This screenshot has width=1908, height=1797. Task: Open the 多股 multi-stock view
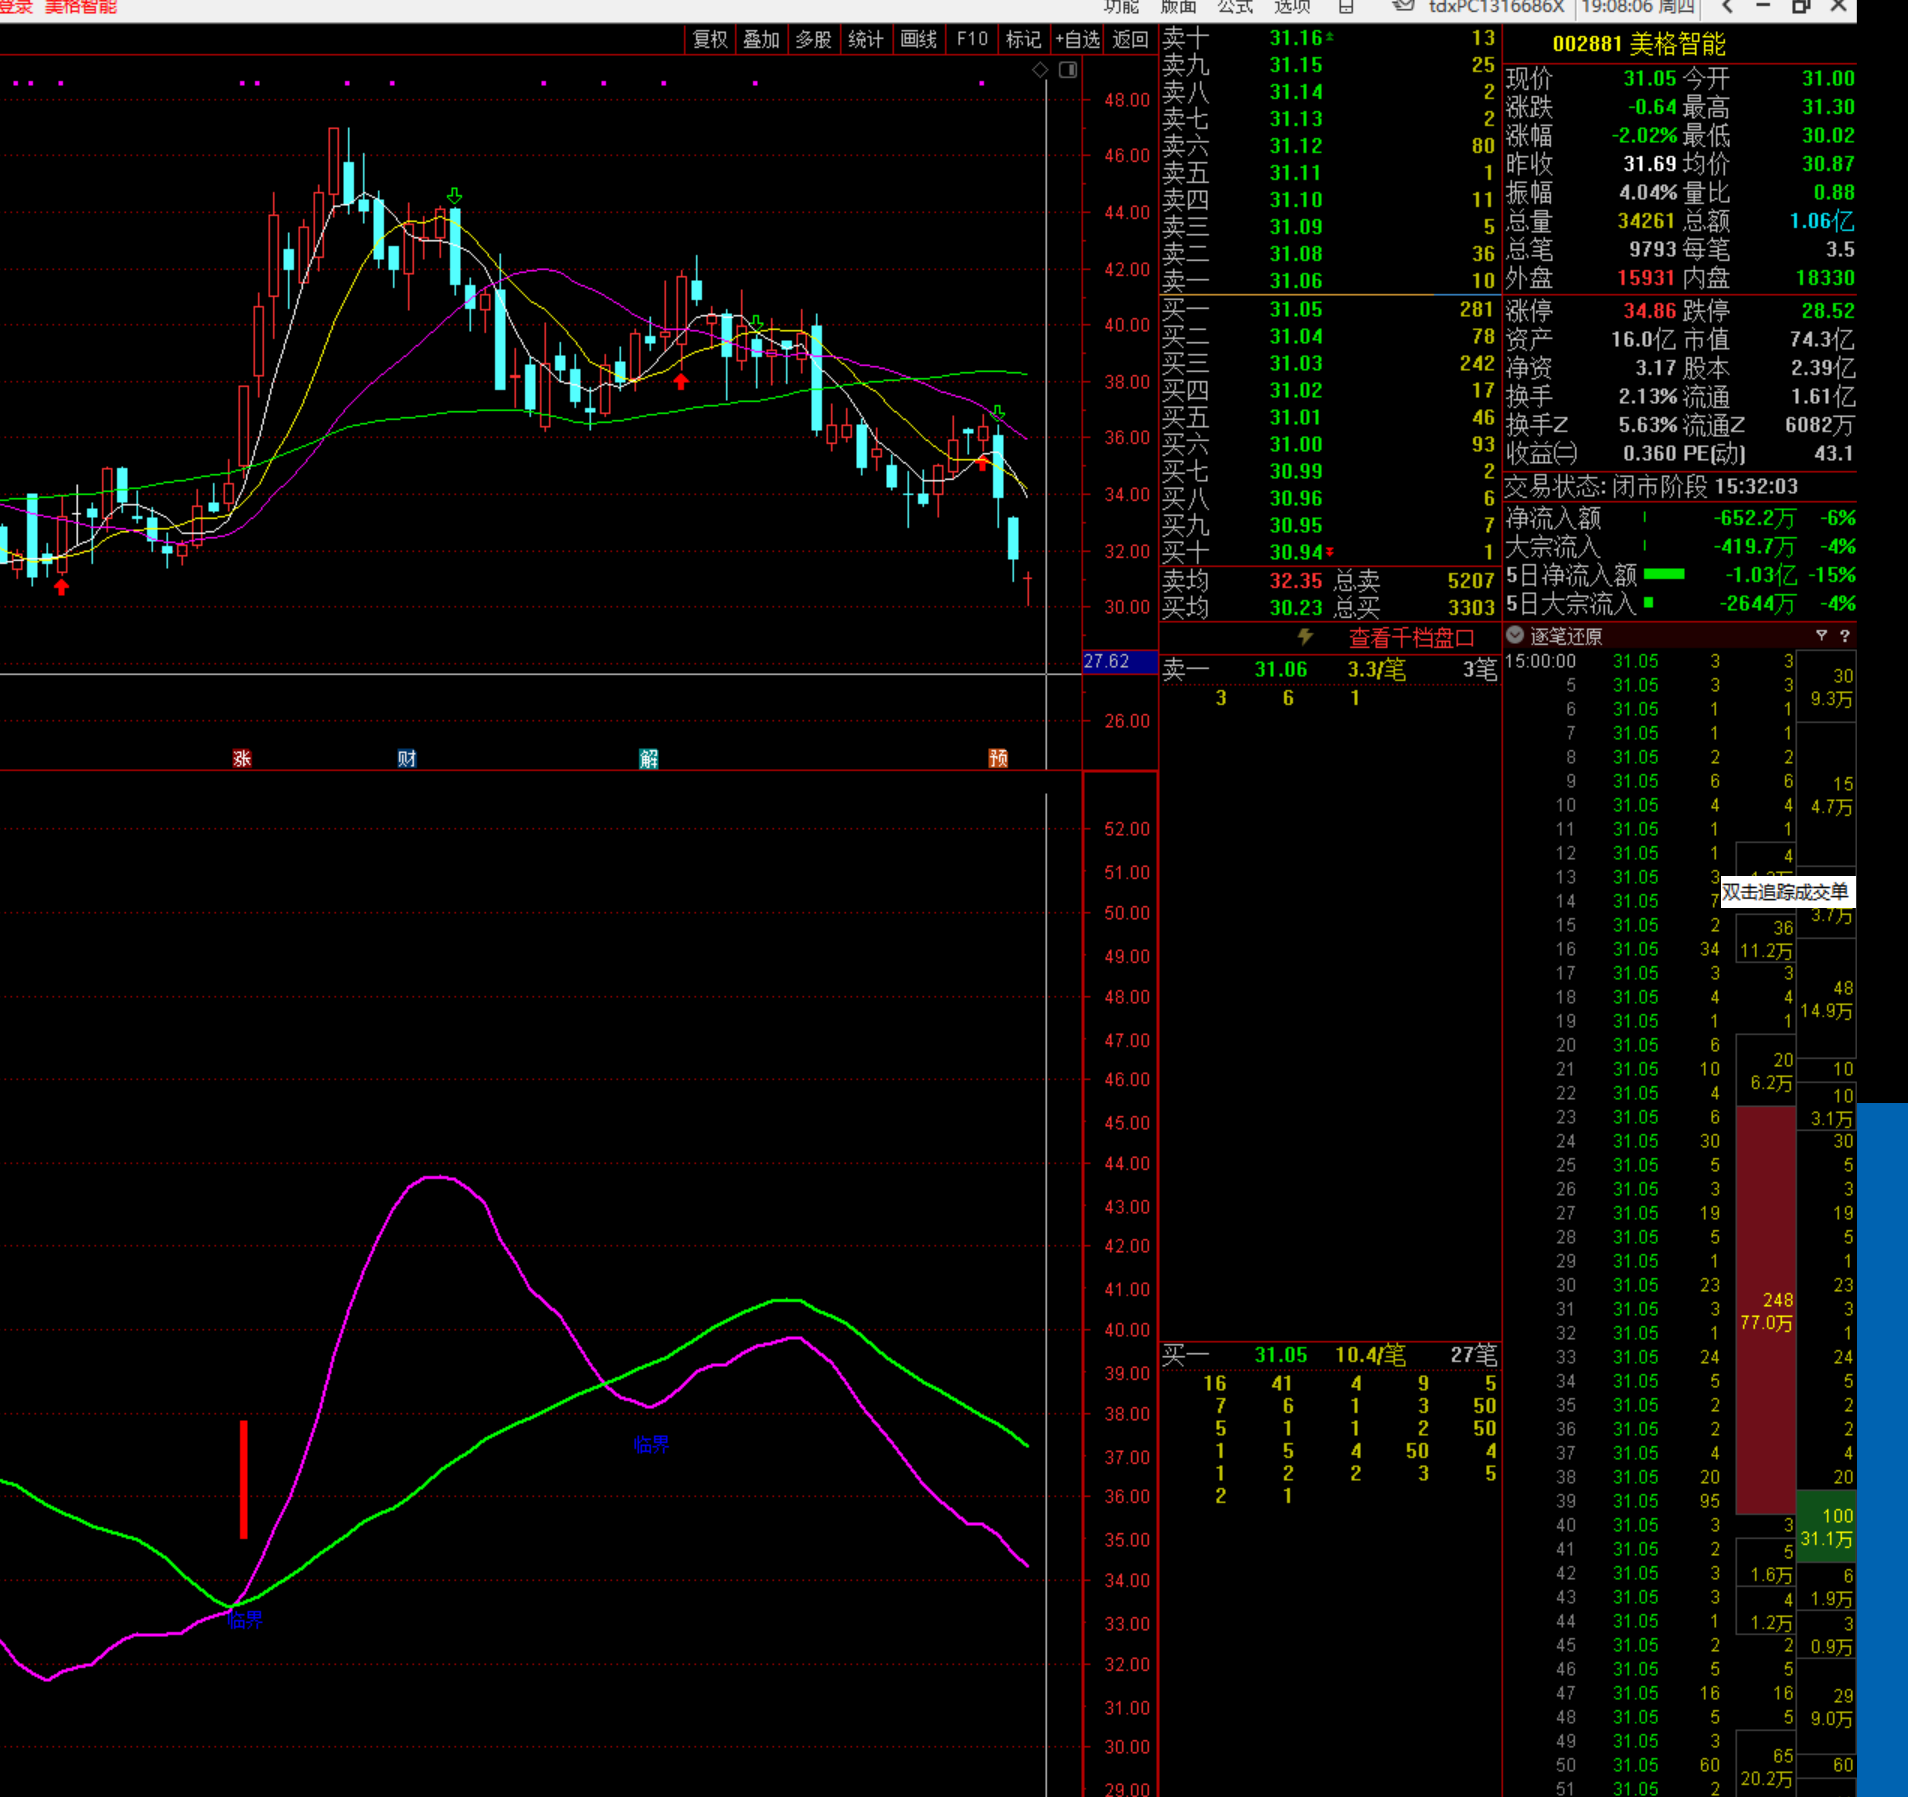(813, 39)
